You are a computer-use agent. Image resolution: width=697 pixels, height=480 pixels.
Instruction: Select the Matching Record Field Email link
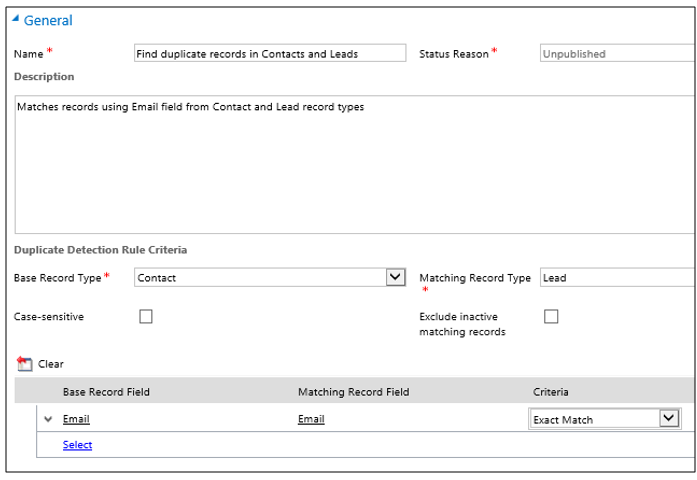(311, 419)
